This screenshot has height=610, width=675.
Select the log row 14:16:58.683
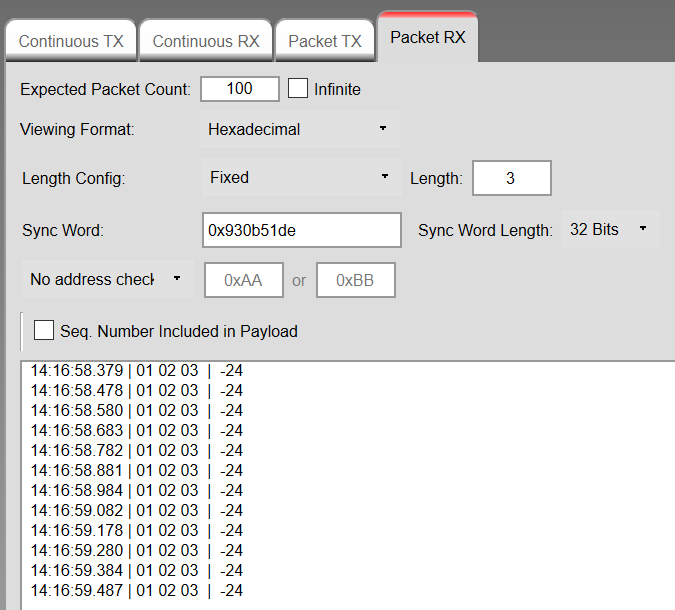point(137,430)
